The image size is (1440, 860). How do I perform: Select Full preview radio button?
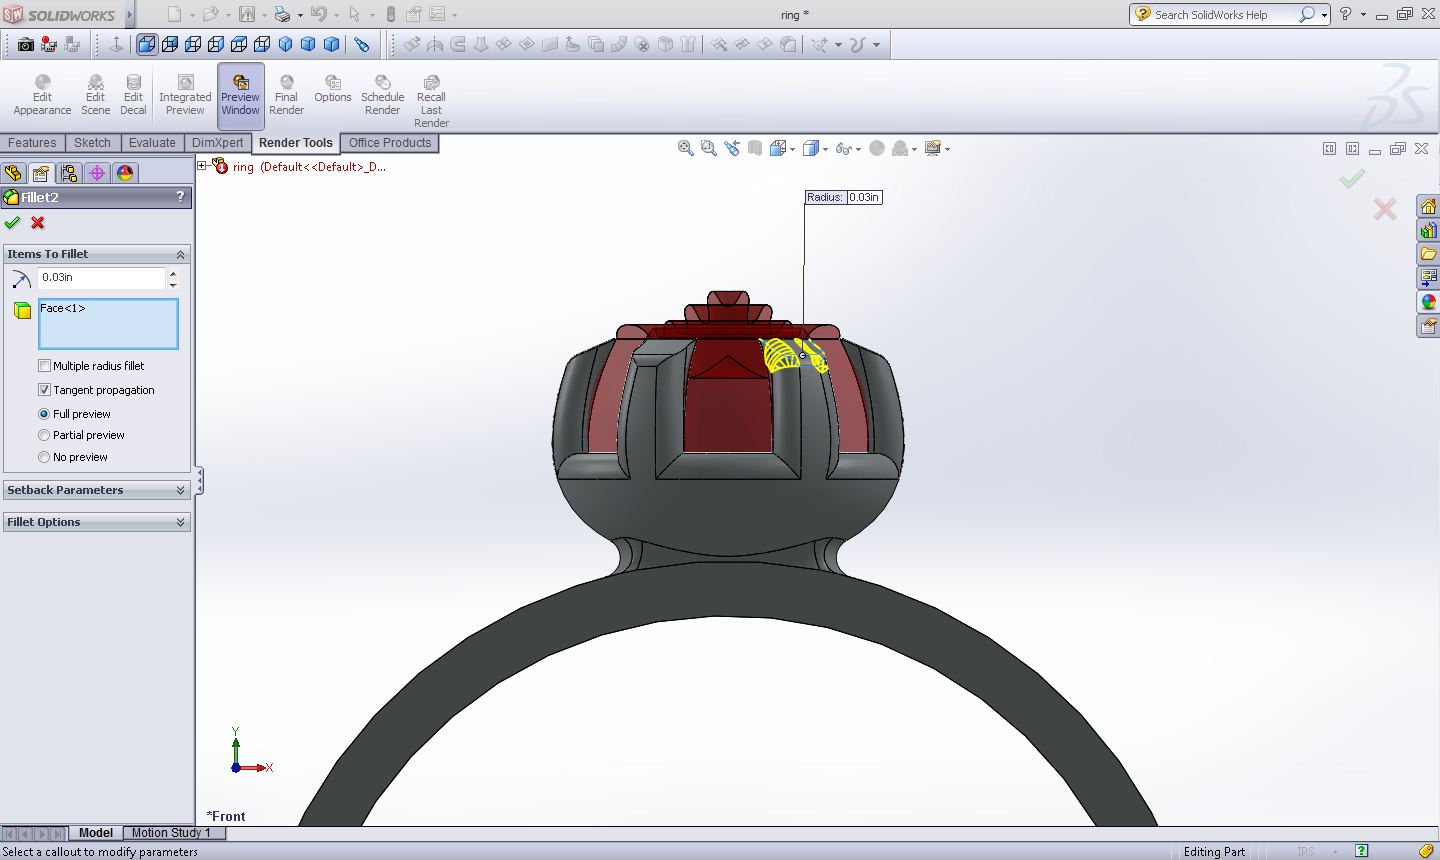tap(44, 414)
